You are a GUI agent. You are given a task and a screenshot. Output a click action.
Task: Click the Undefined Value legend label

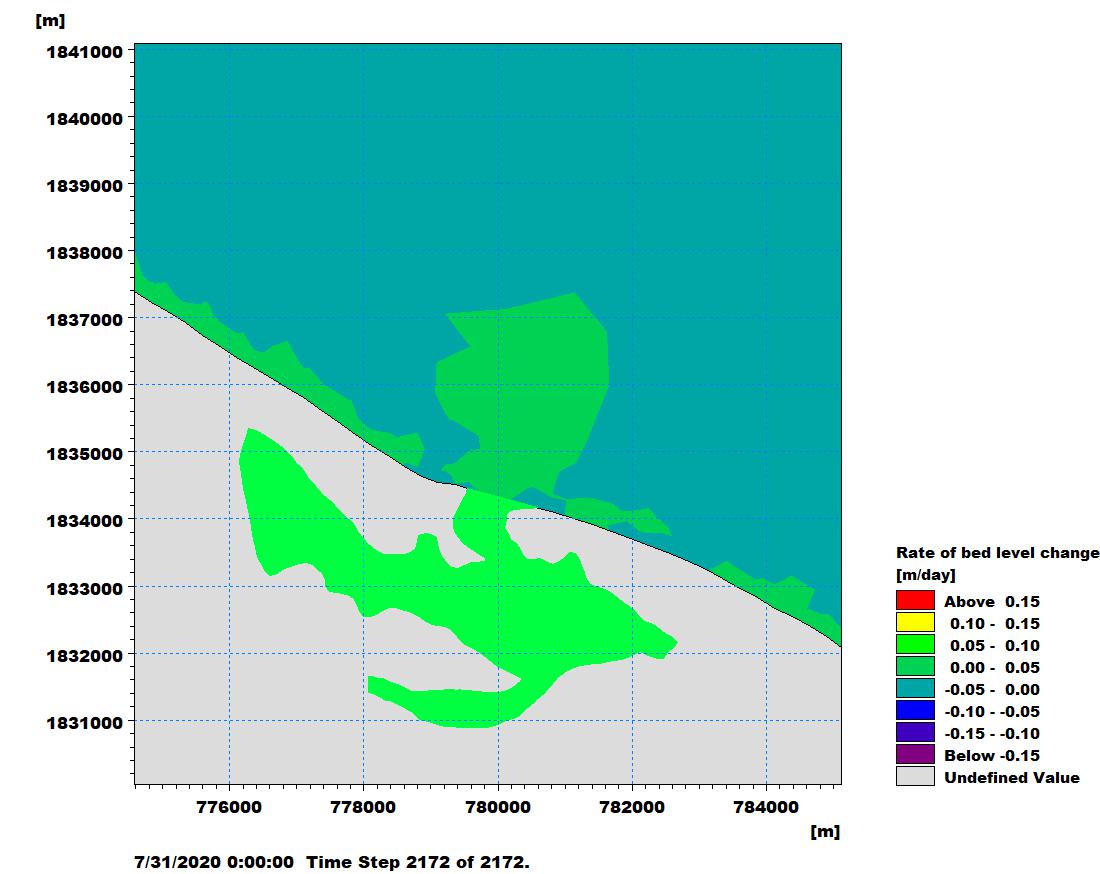(1012, 777)
